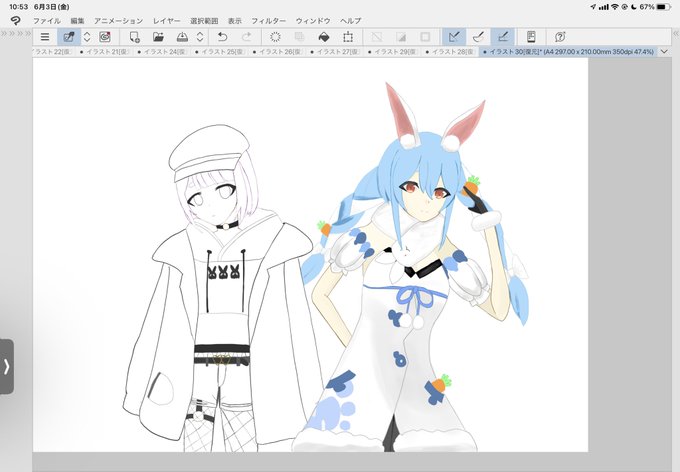Switch to the イラスト25 tab

pos(220,52)
